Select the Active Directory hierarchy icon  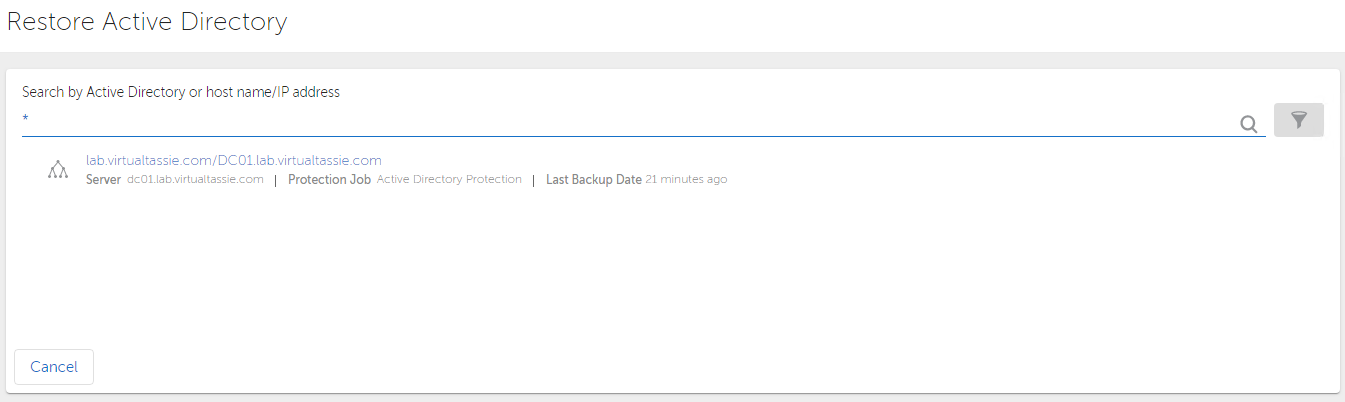(x=58, y=170)
